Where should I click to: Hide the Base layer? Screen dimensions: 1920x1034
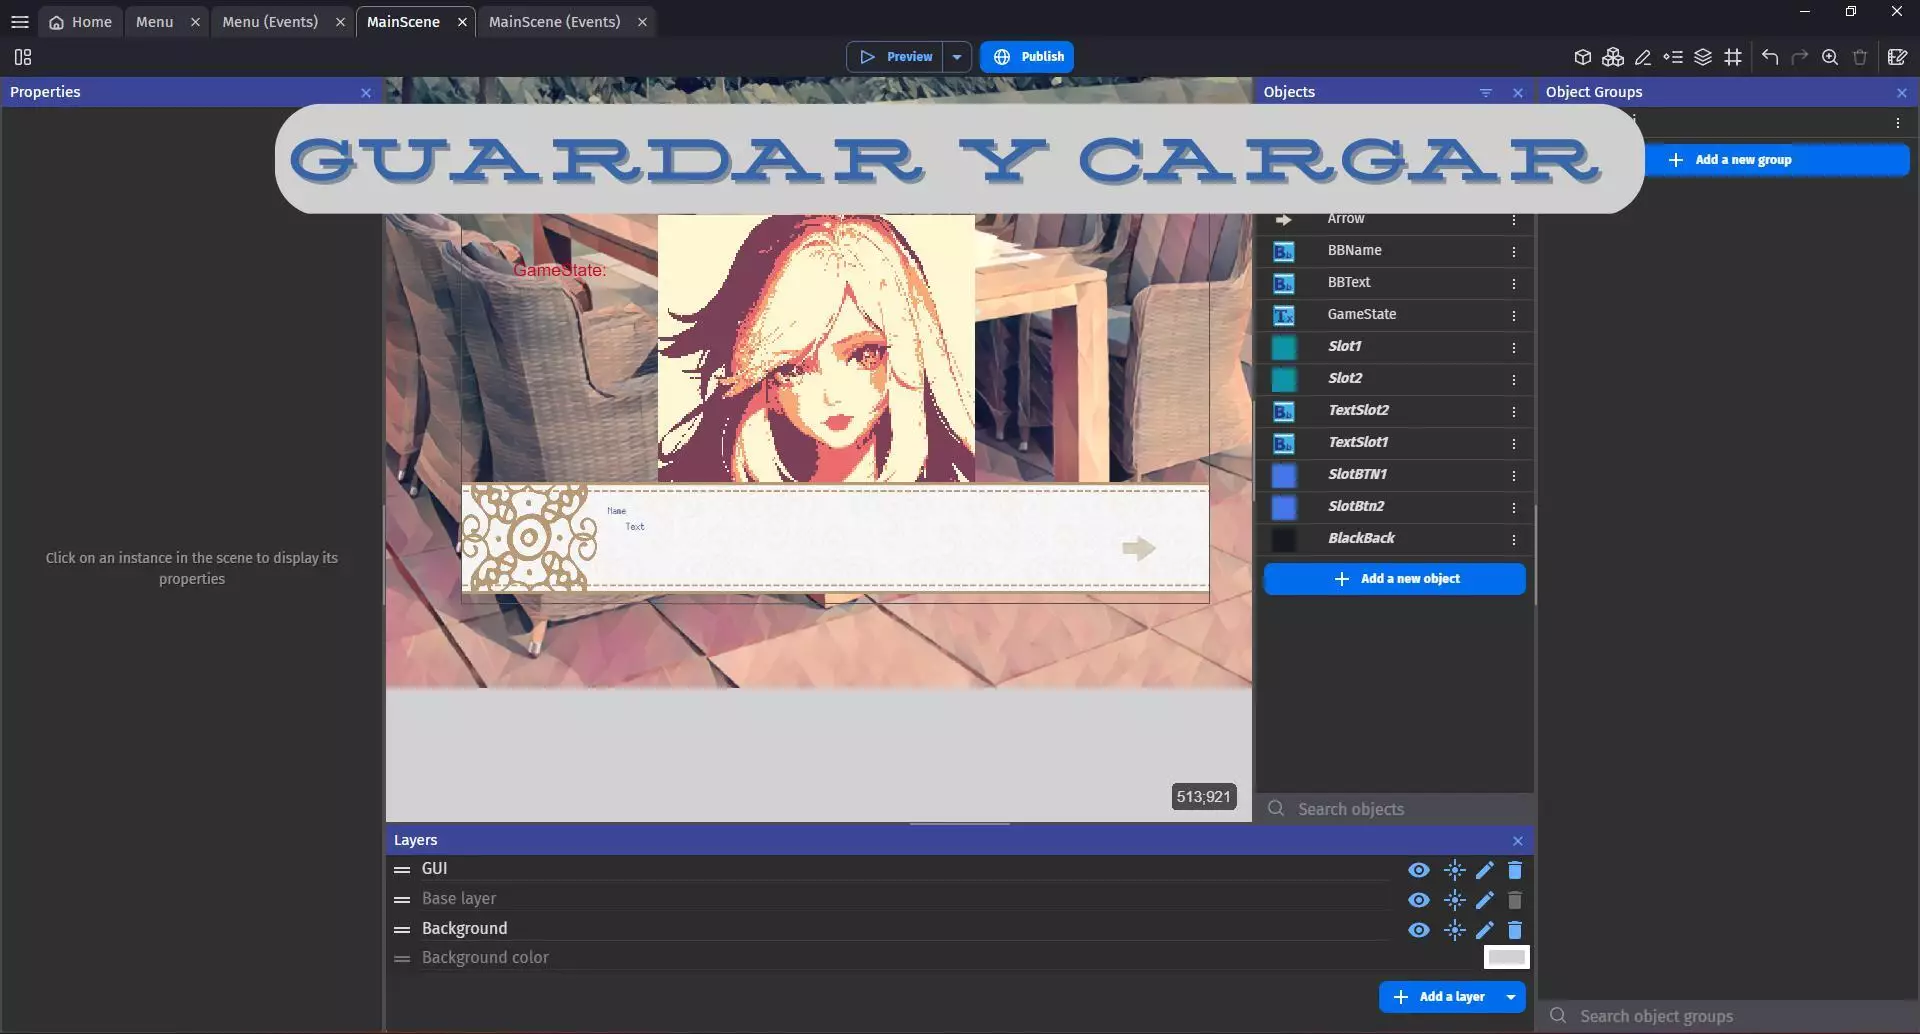pos(1419,900)
